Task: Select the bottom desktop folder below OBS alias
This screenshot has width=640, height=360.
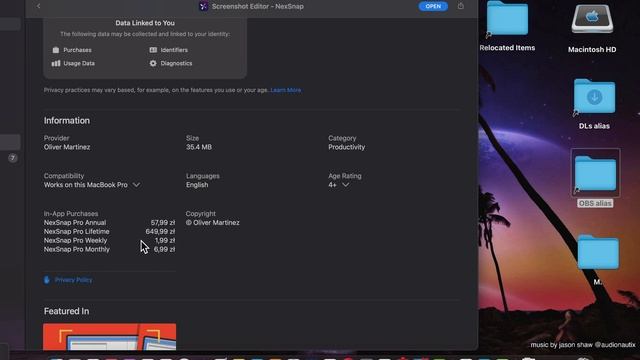Action: [598, 252]
